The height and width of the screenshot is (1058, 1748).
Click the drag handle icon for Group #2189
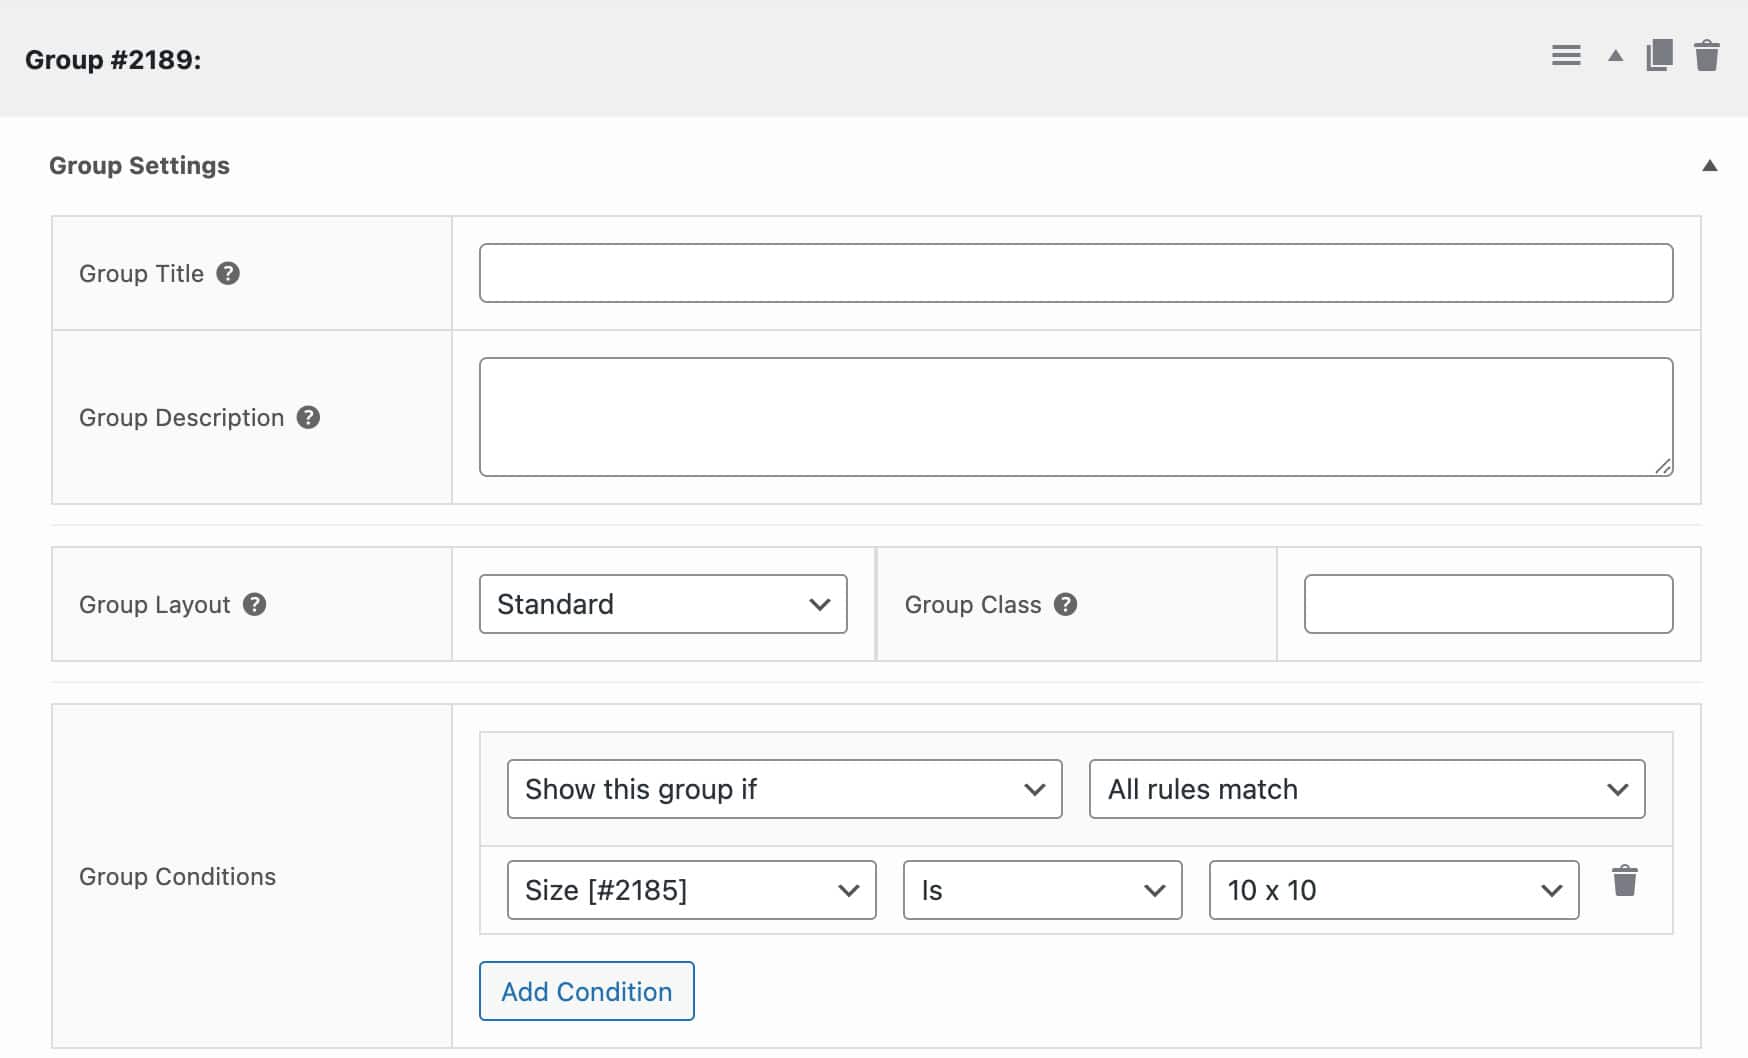[x=1566, y=56]
